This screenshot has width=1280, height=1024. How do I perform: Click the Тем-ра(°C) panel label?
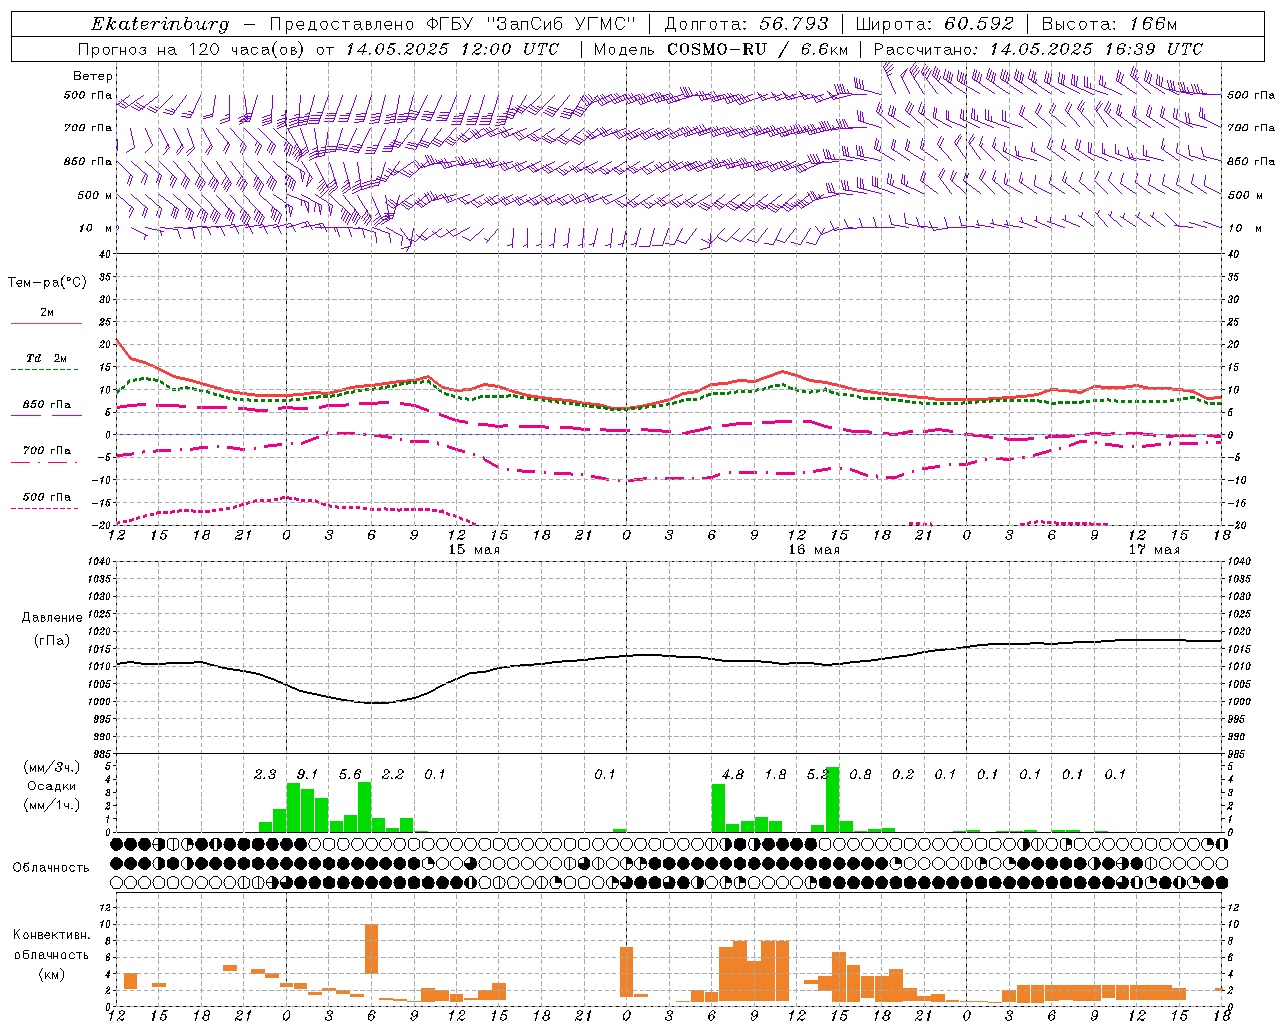pyautogui.click(x=47, y=282)
